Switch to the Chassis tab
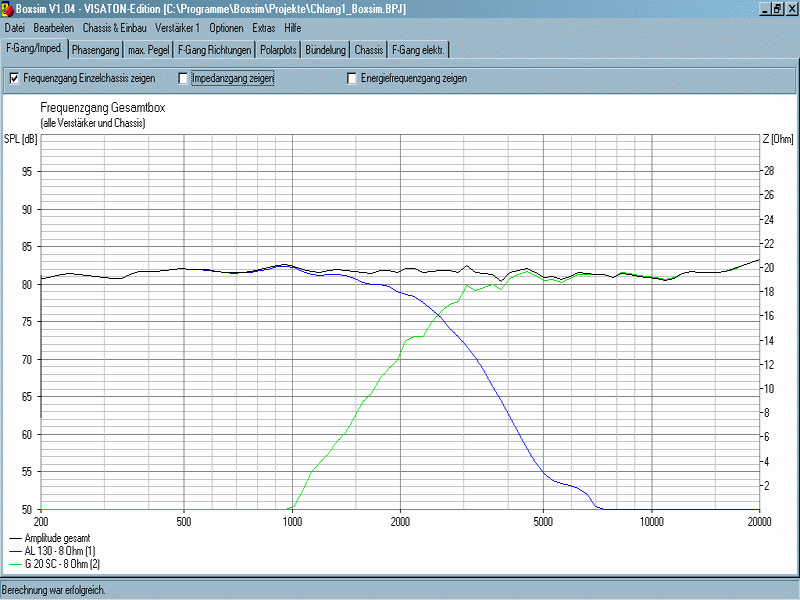Viewport: 800px width, 600px height. click(369, 49)
